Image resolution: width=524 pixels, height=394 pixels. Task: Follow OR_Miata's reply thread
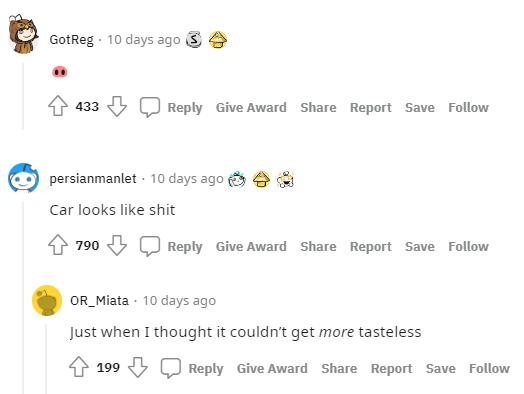pyautogui.click(x=489, y=368)
